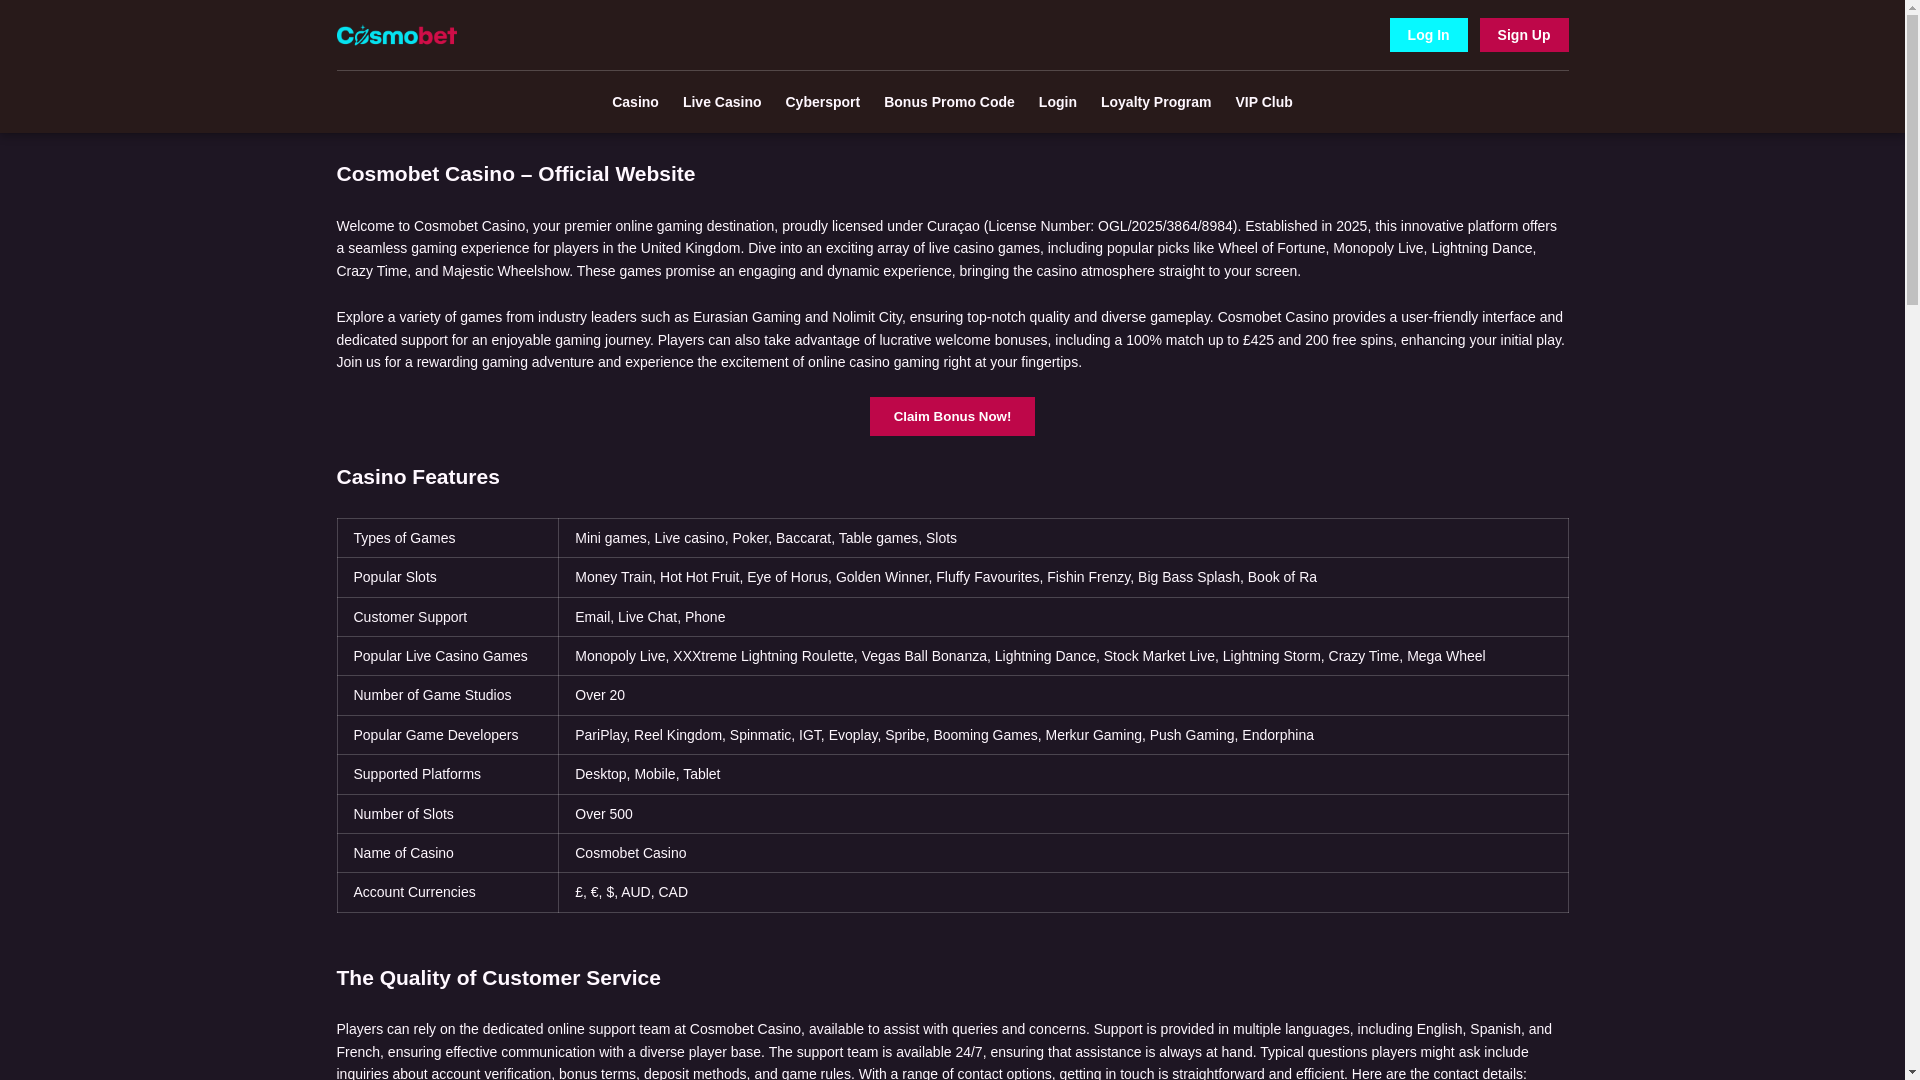The image size is (1920, 1080).
Task: Click the 'Email, Live Chat, Phone' cell
Action: pyautogui.click(x=1063, y=617)
